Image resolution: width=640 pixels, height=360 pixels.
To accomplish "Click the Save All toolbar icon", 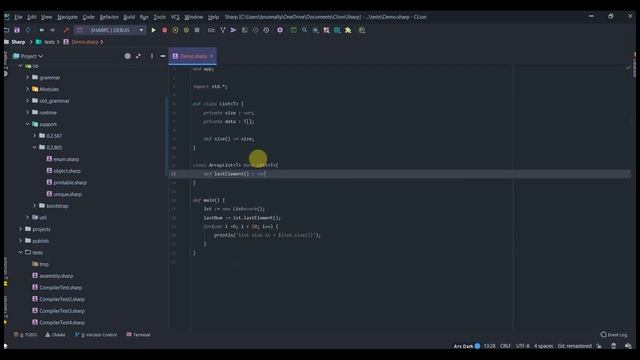I will tap(17, 30).
